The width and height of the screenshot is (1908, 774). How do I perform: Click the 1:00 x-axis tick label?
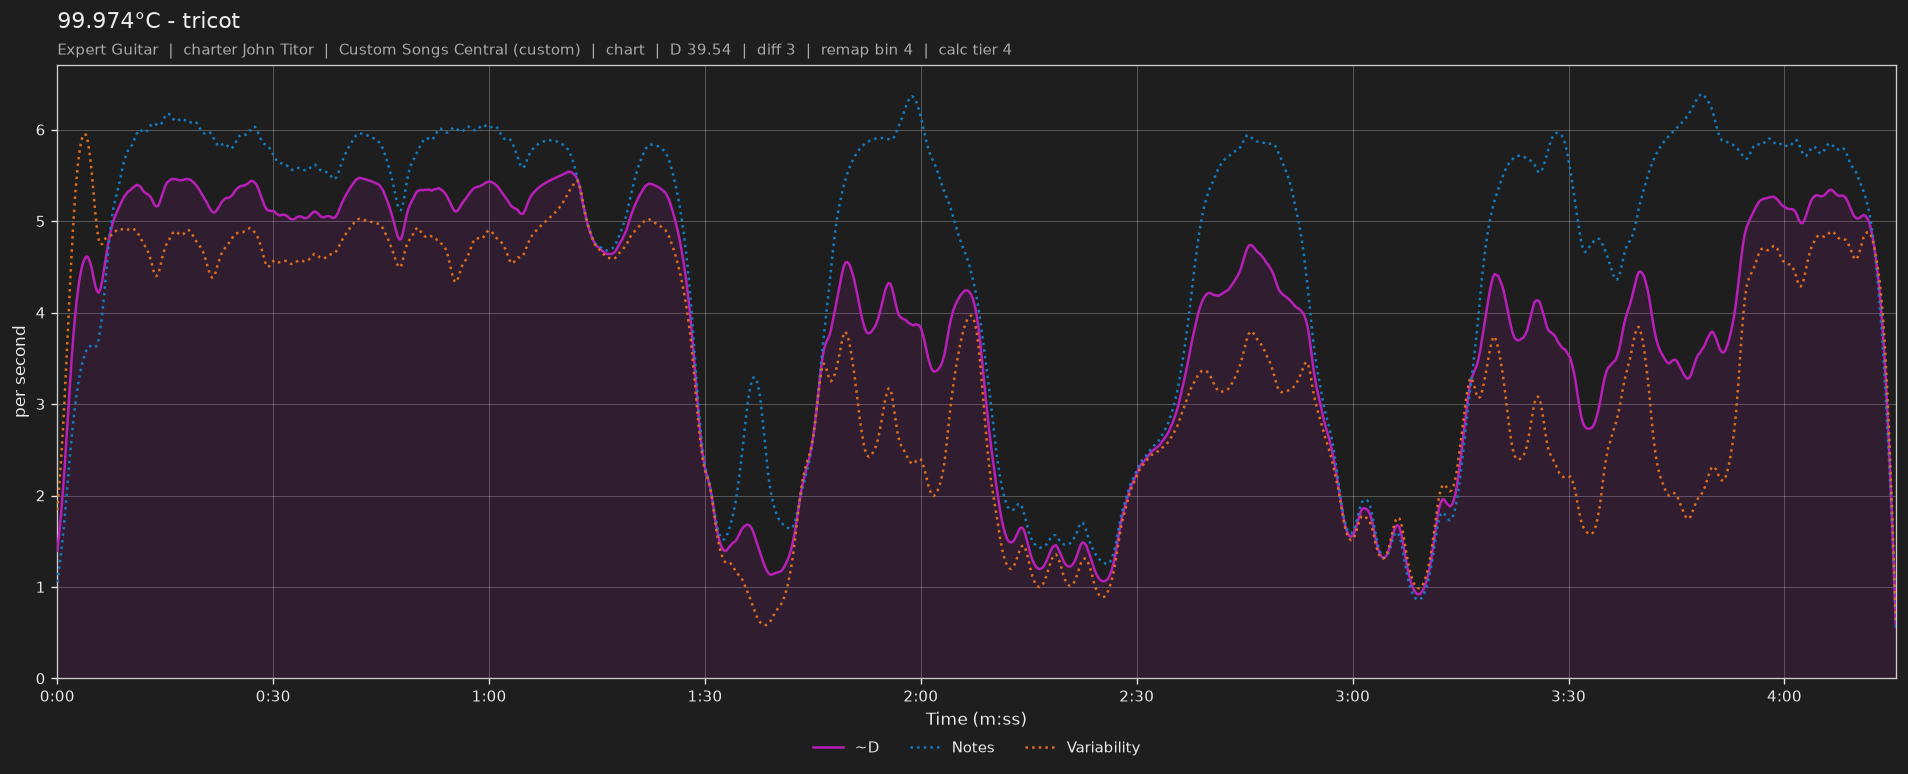pos(489,696)
